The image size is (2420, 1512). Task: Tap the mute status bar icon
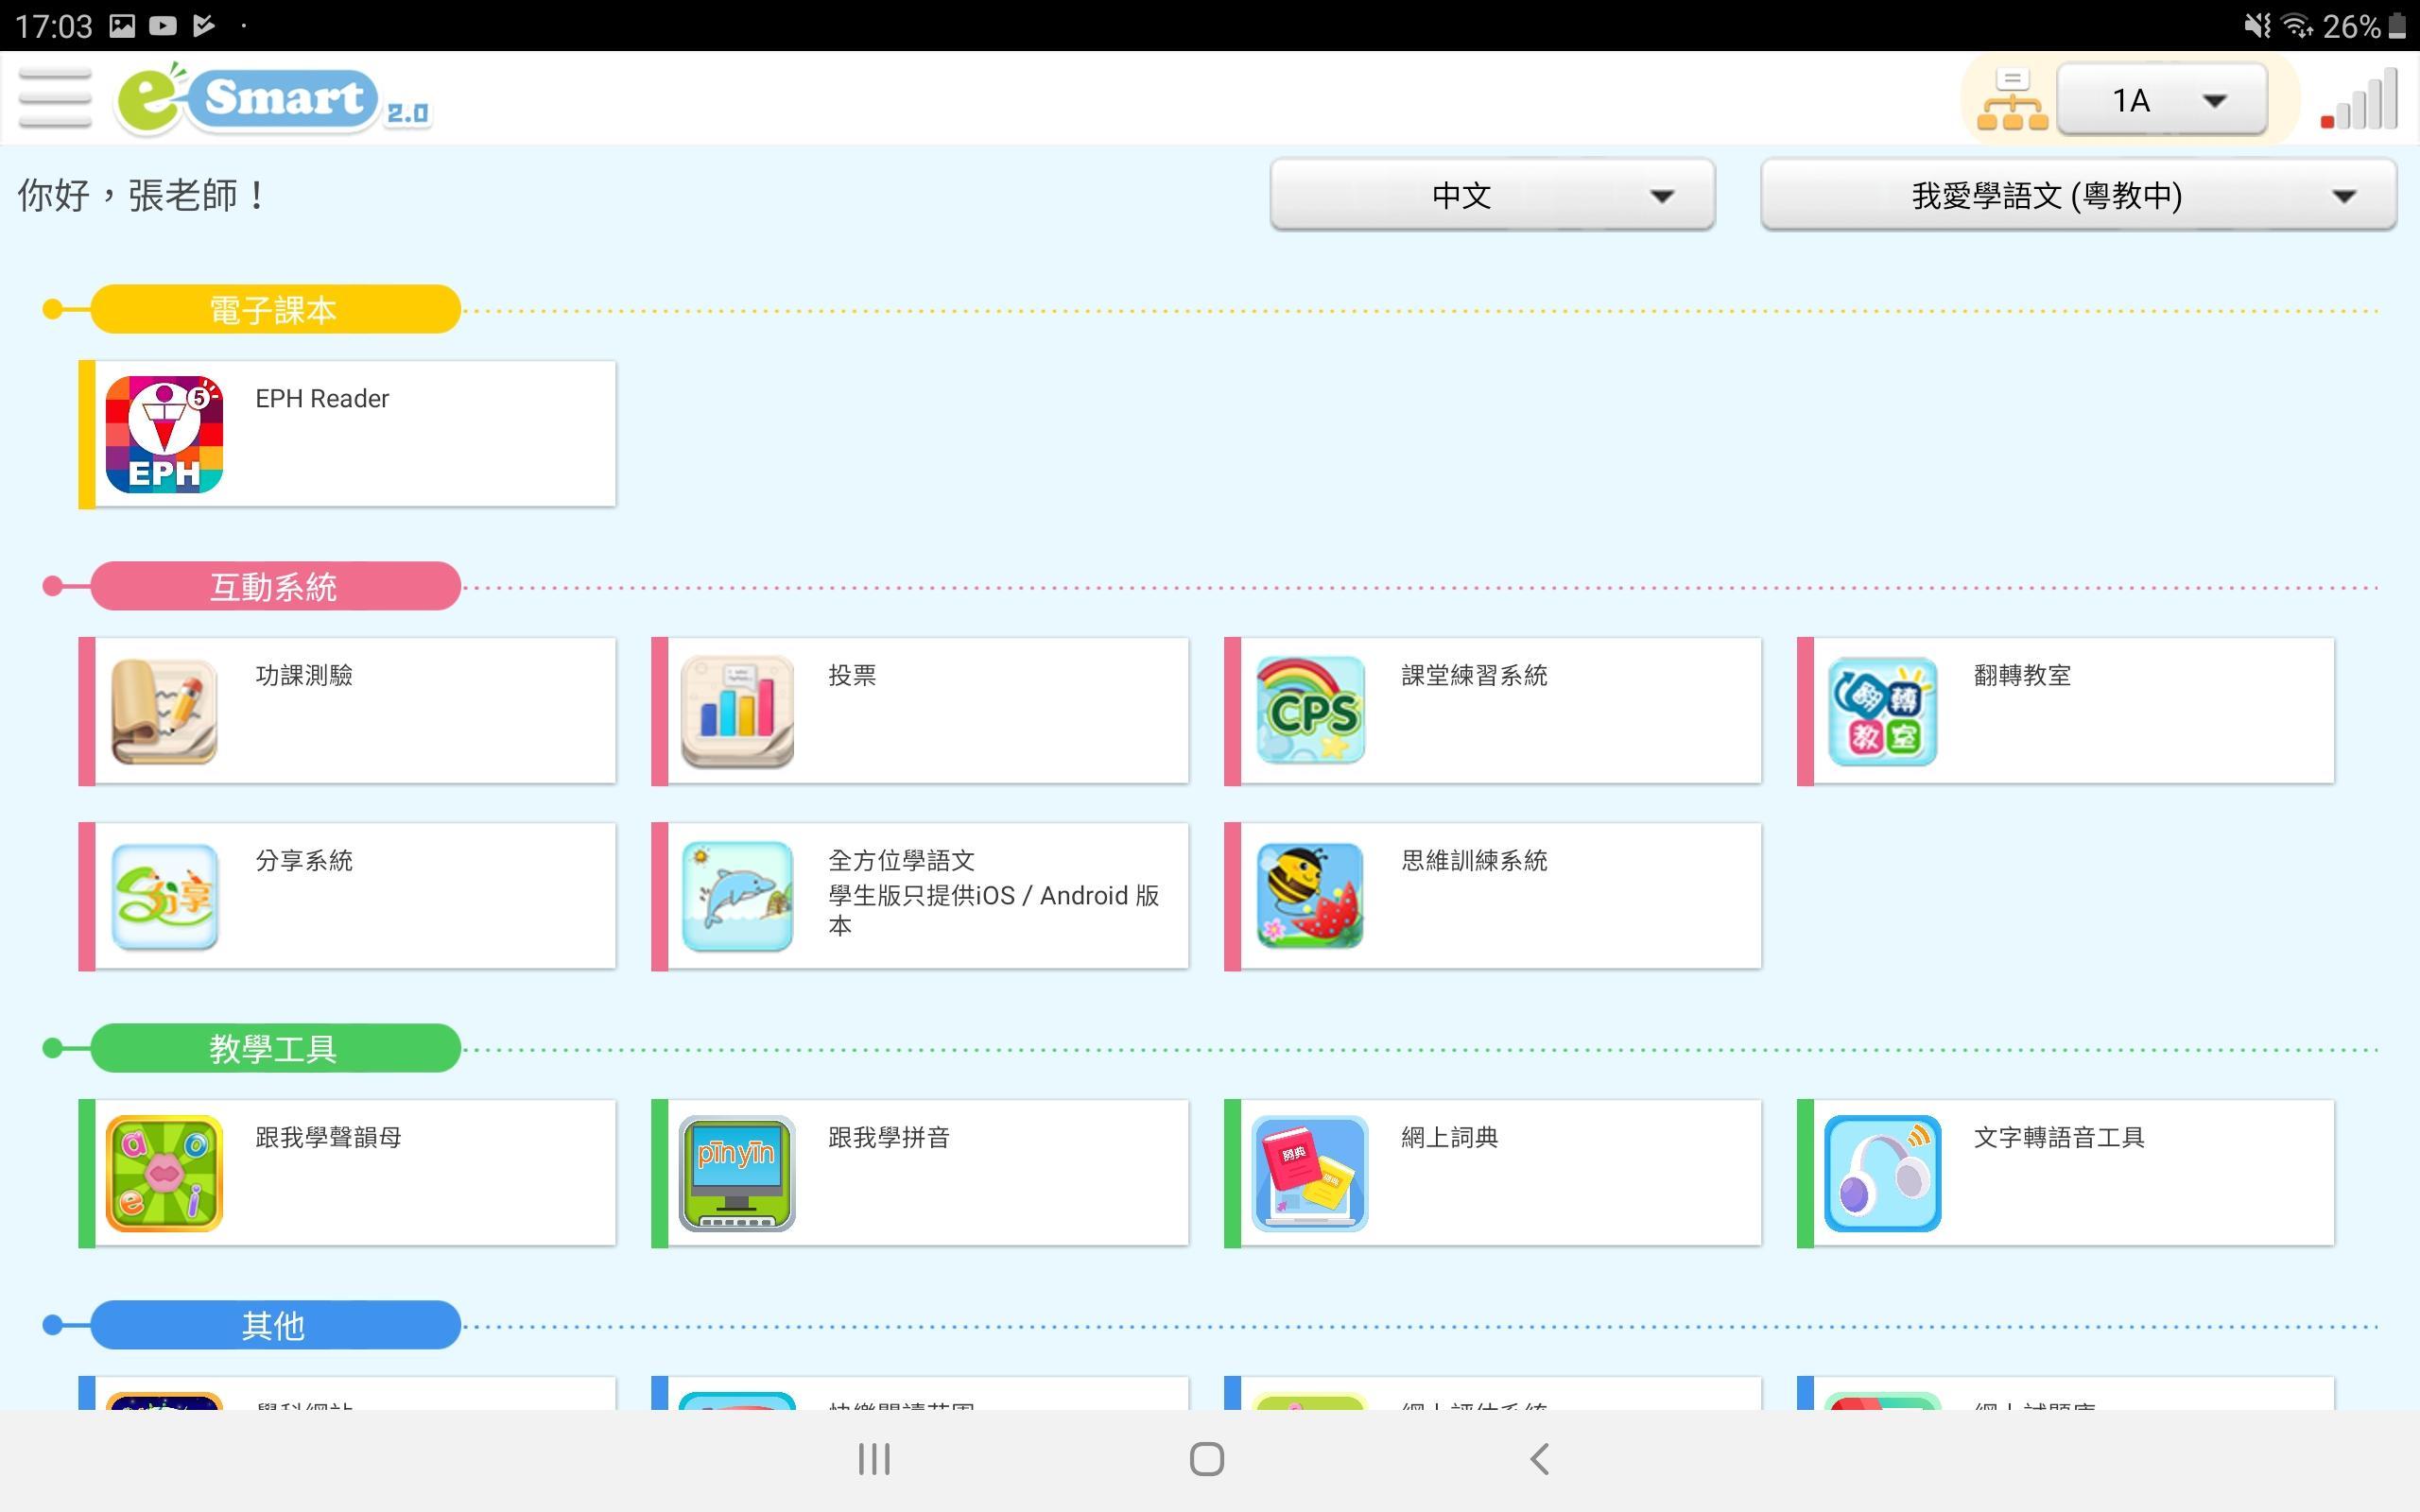click(x=2257, y=26)
